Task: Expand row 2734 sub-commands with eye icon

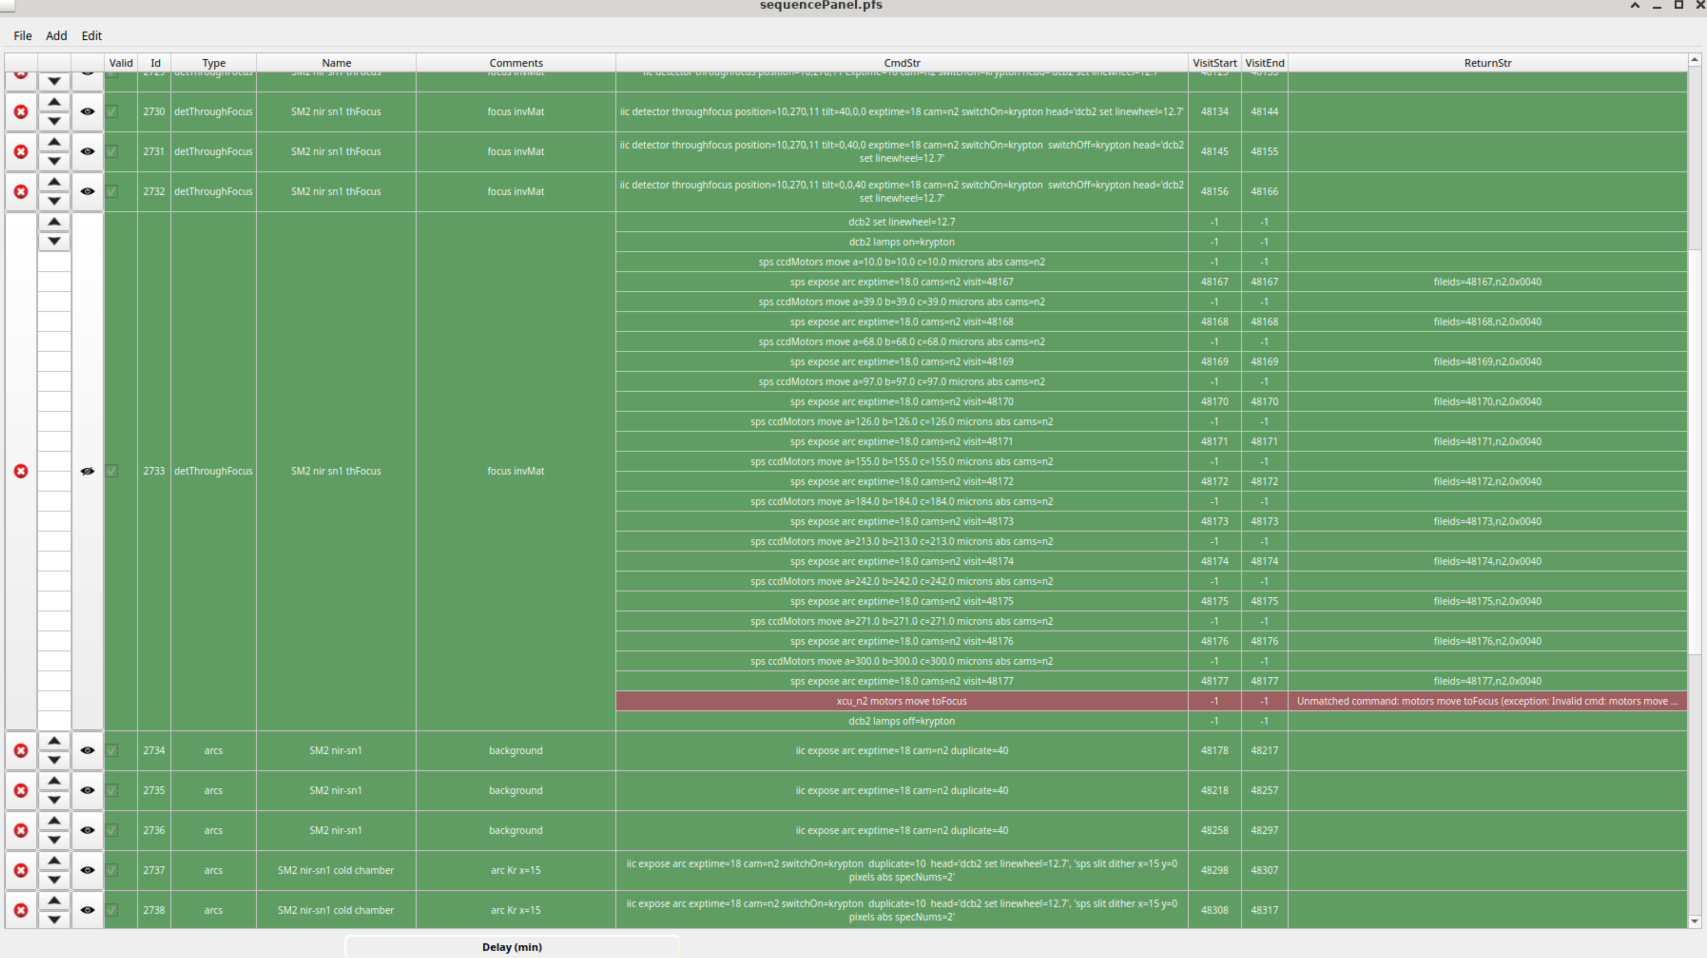Action: (x=87, y=750)
